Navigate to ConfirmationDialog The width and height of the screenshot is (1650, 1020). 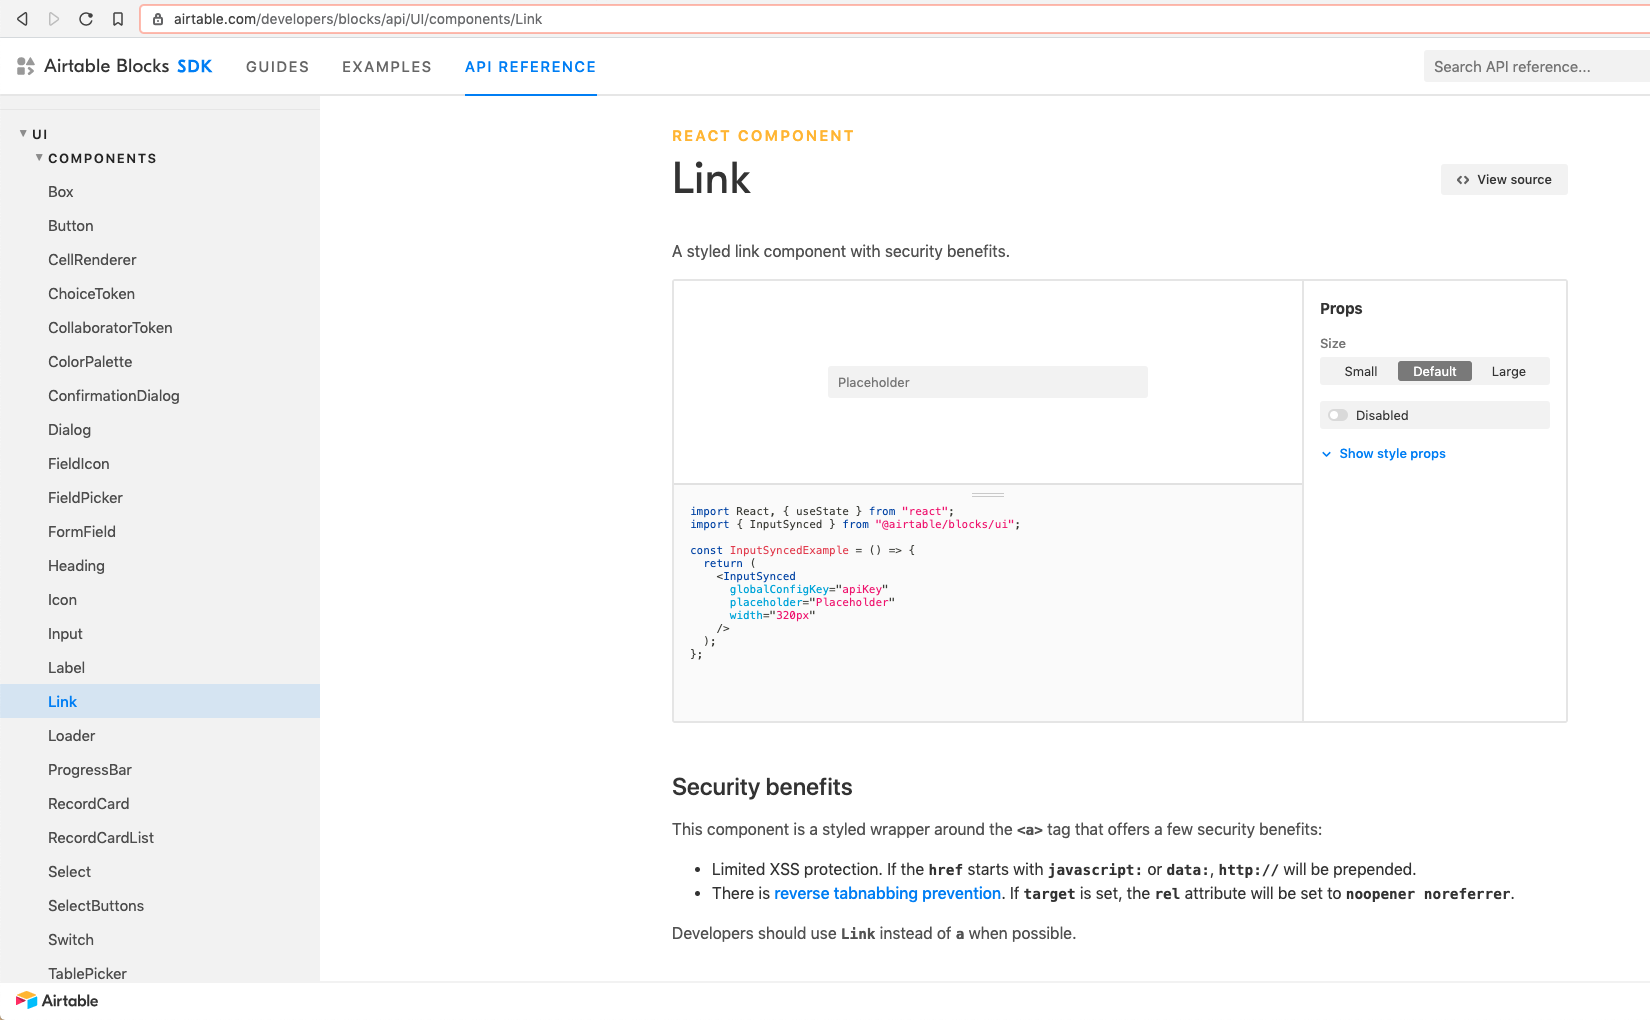(x=114, y=396)
